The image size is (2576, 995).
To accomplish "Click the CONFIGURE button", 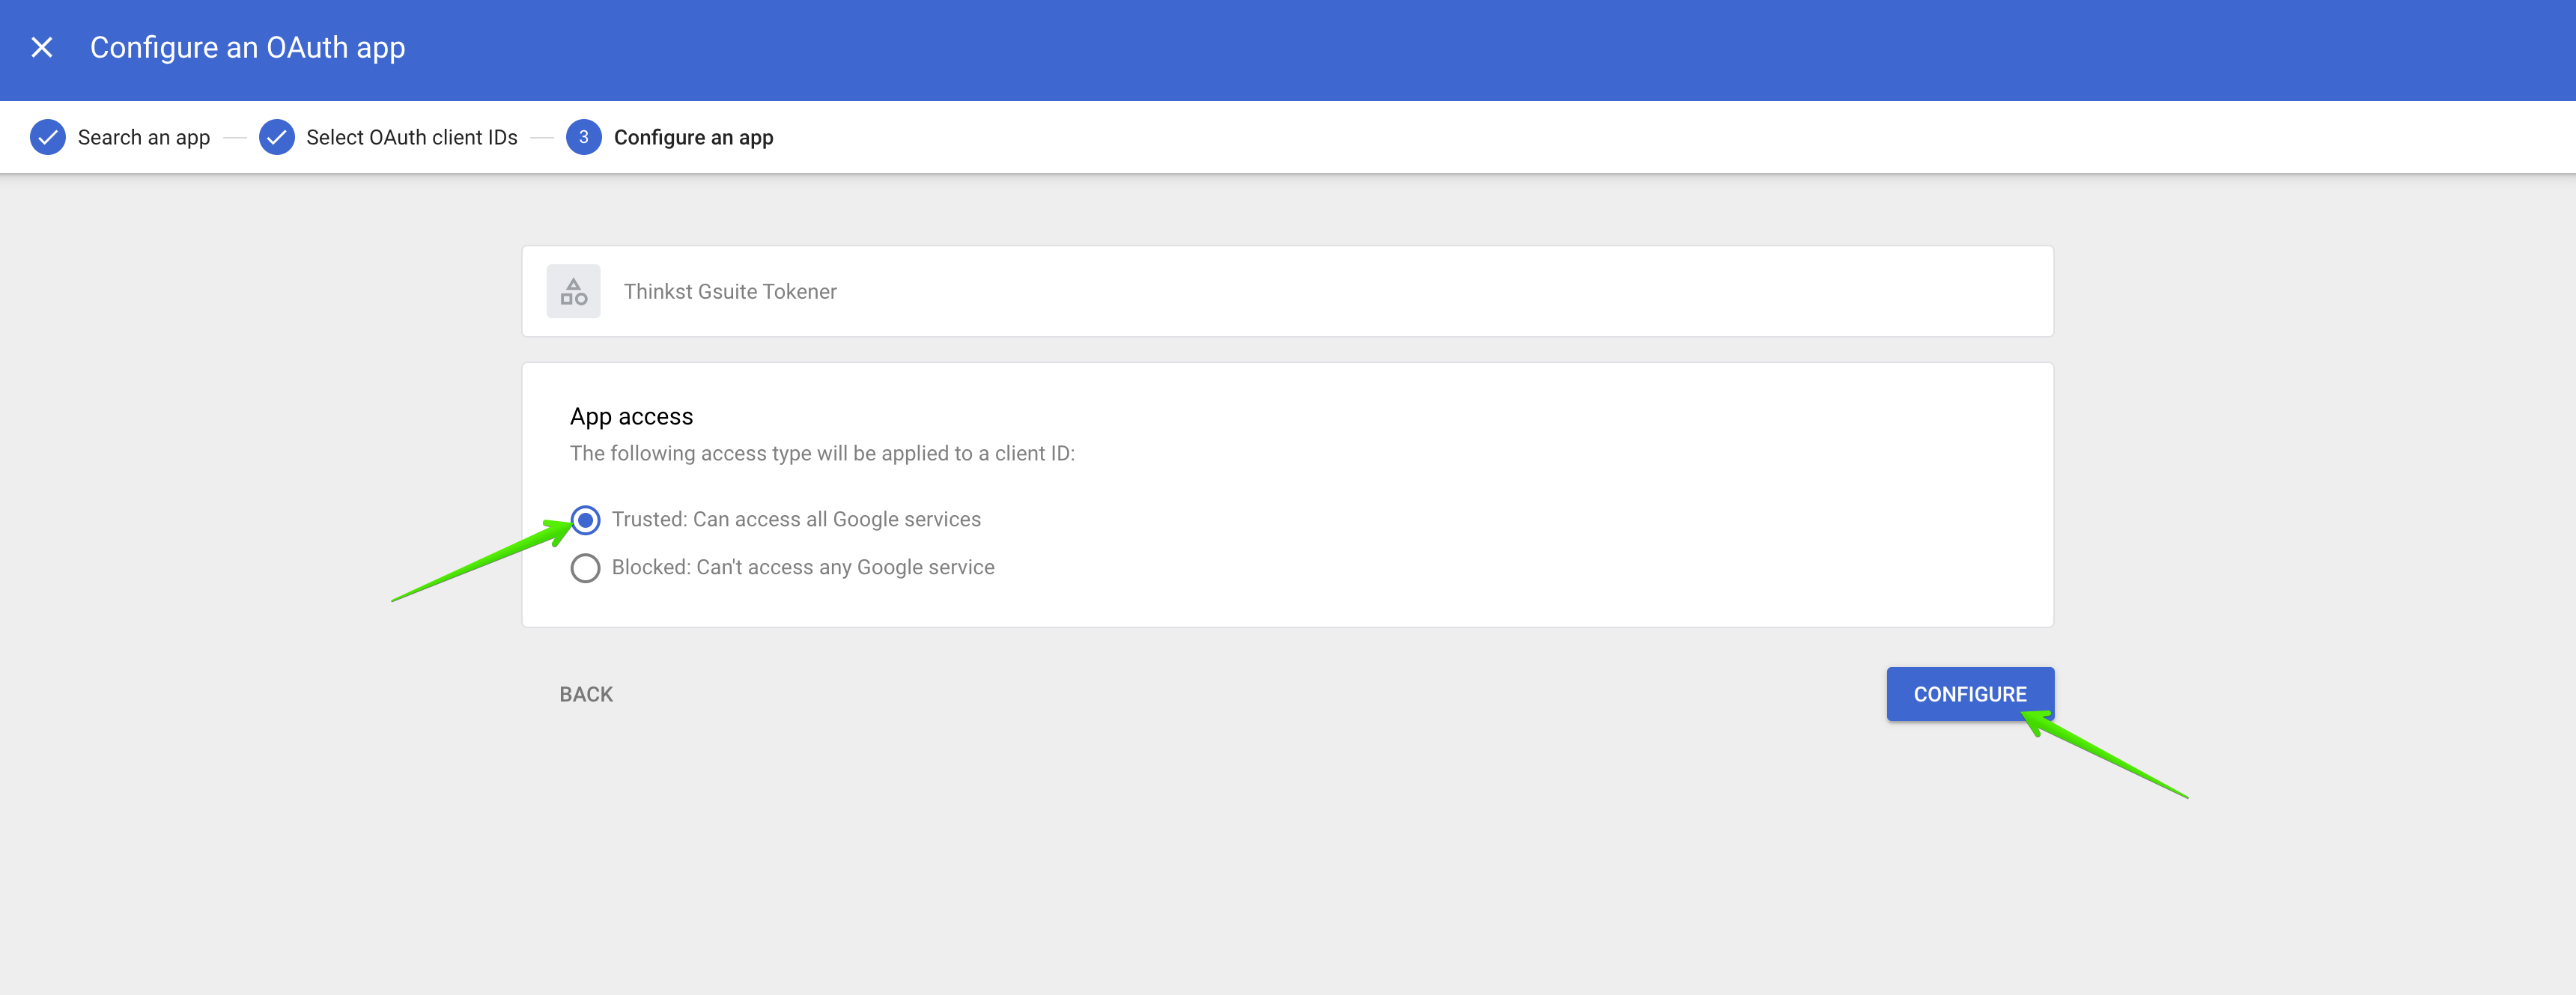I will point(1970,694).
